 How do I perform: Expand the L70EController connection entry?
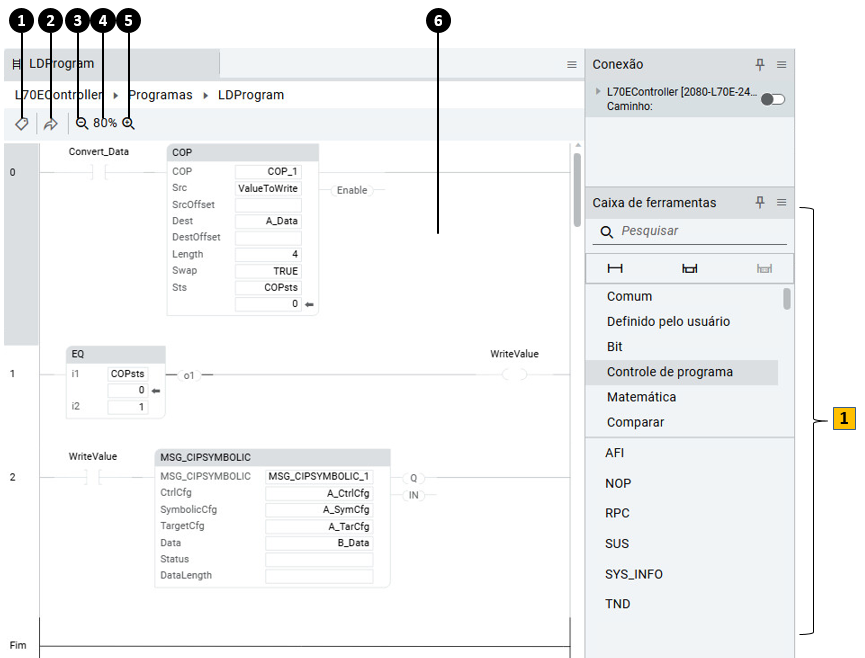point(597,92)
